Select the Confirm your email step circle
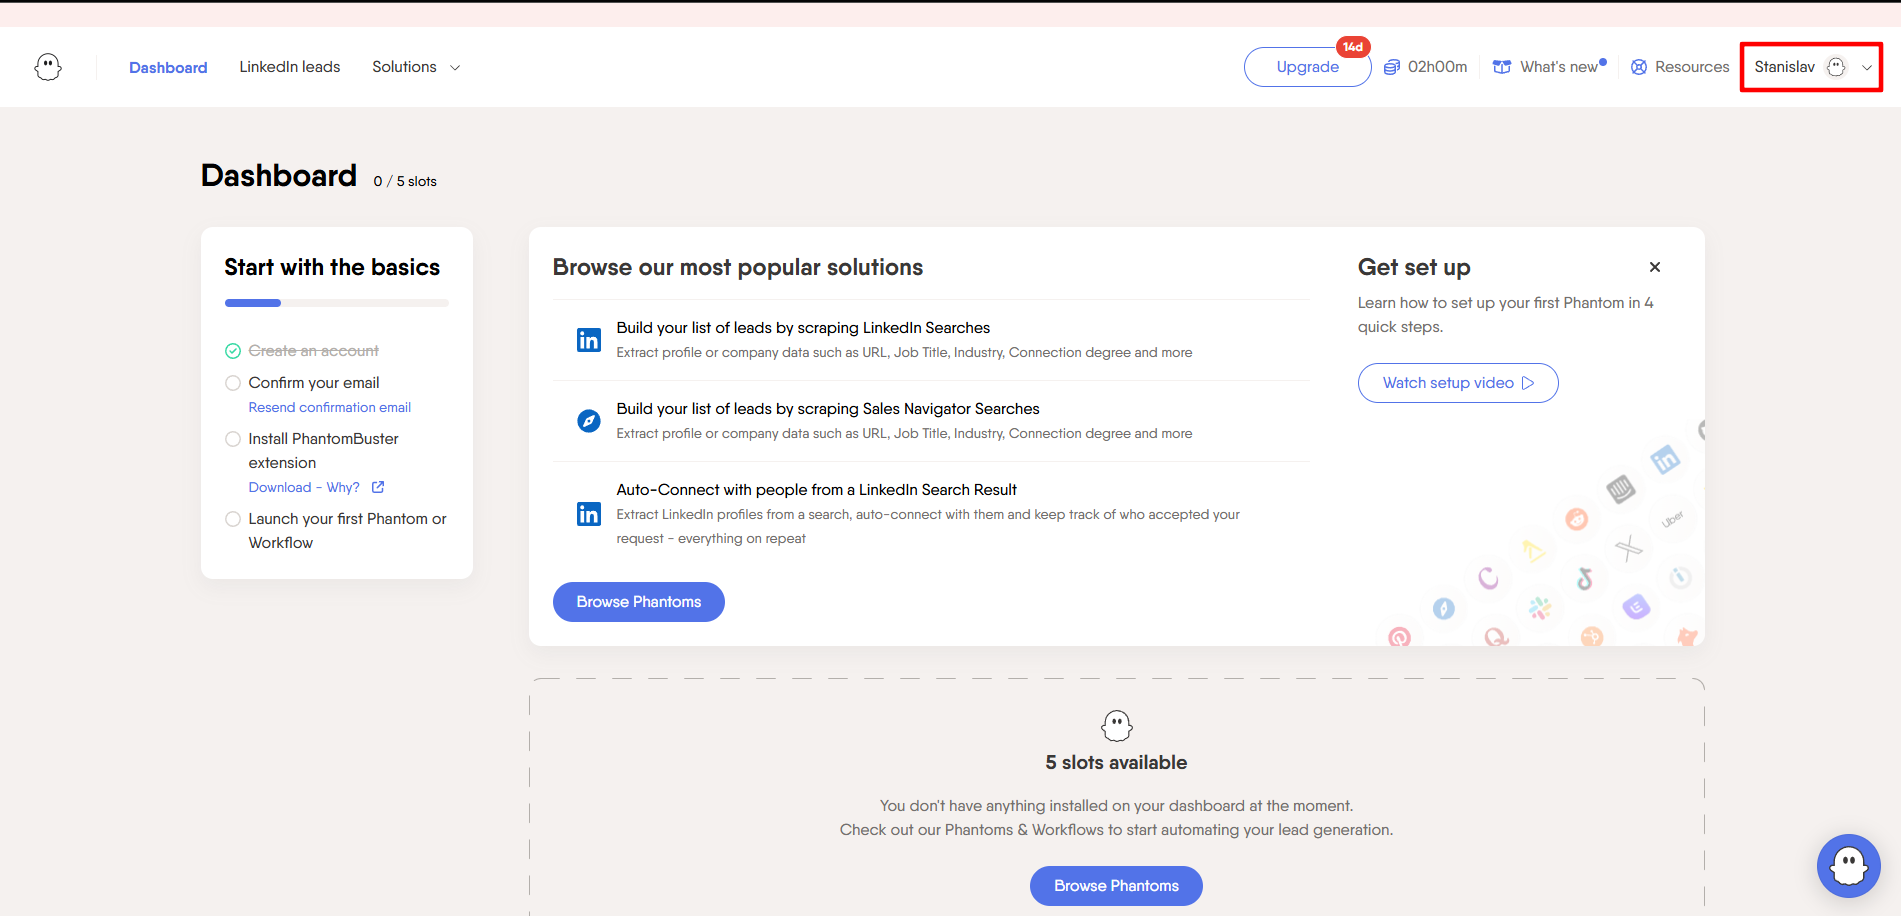Viewport: 1901px width, 916px height. point(233,383)
